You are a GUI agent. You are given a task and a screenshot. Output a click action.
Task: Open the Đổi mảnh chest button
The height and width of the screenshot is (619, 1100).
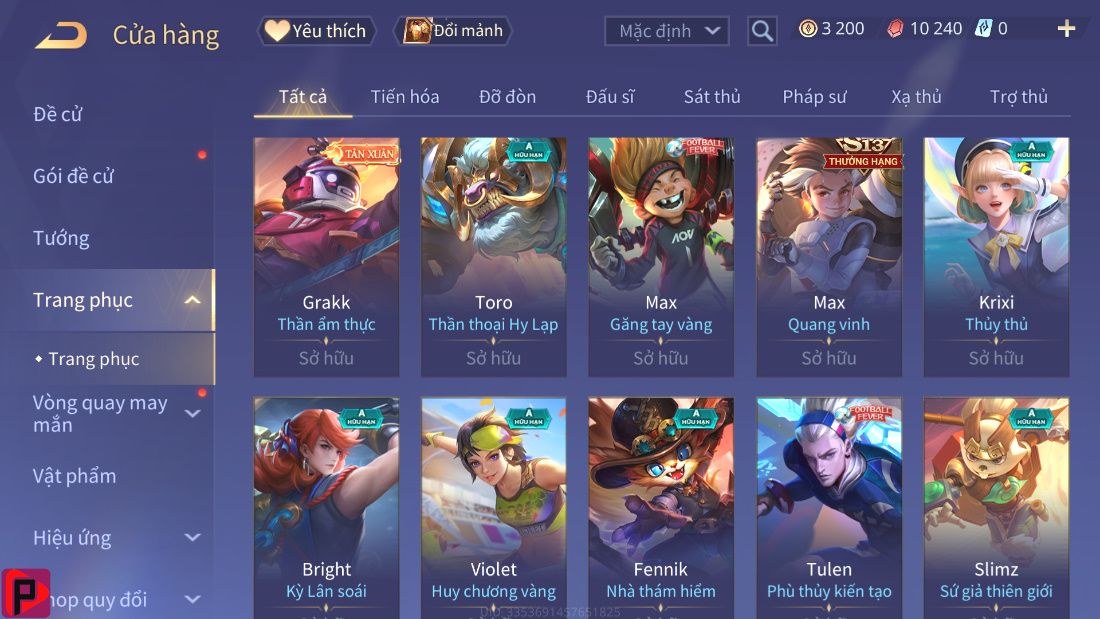point(453,31)
